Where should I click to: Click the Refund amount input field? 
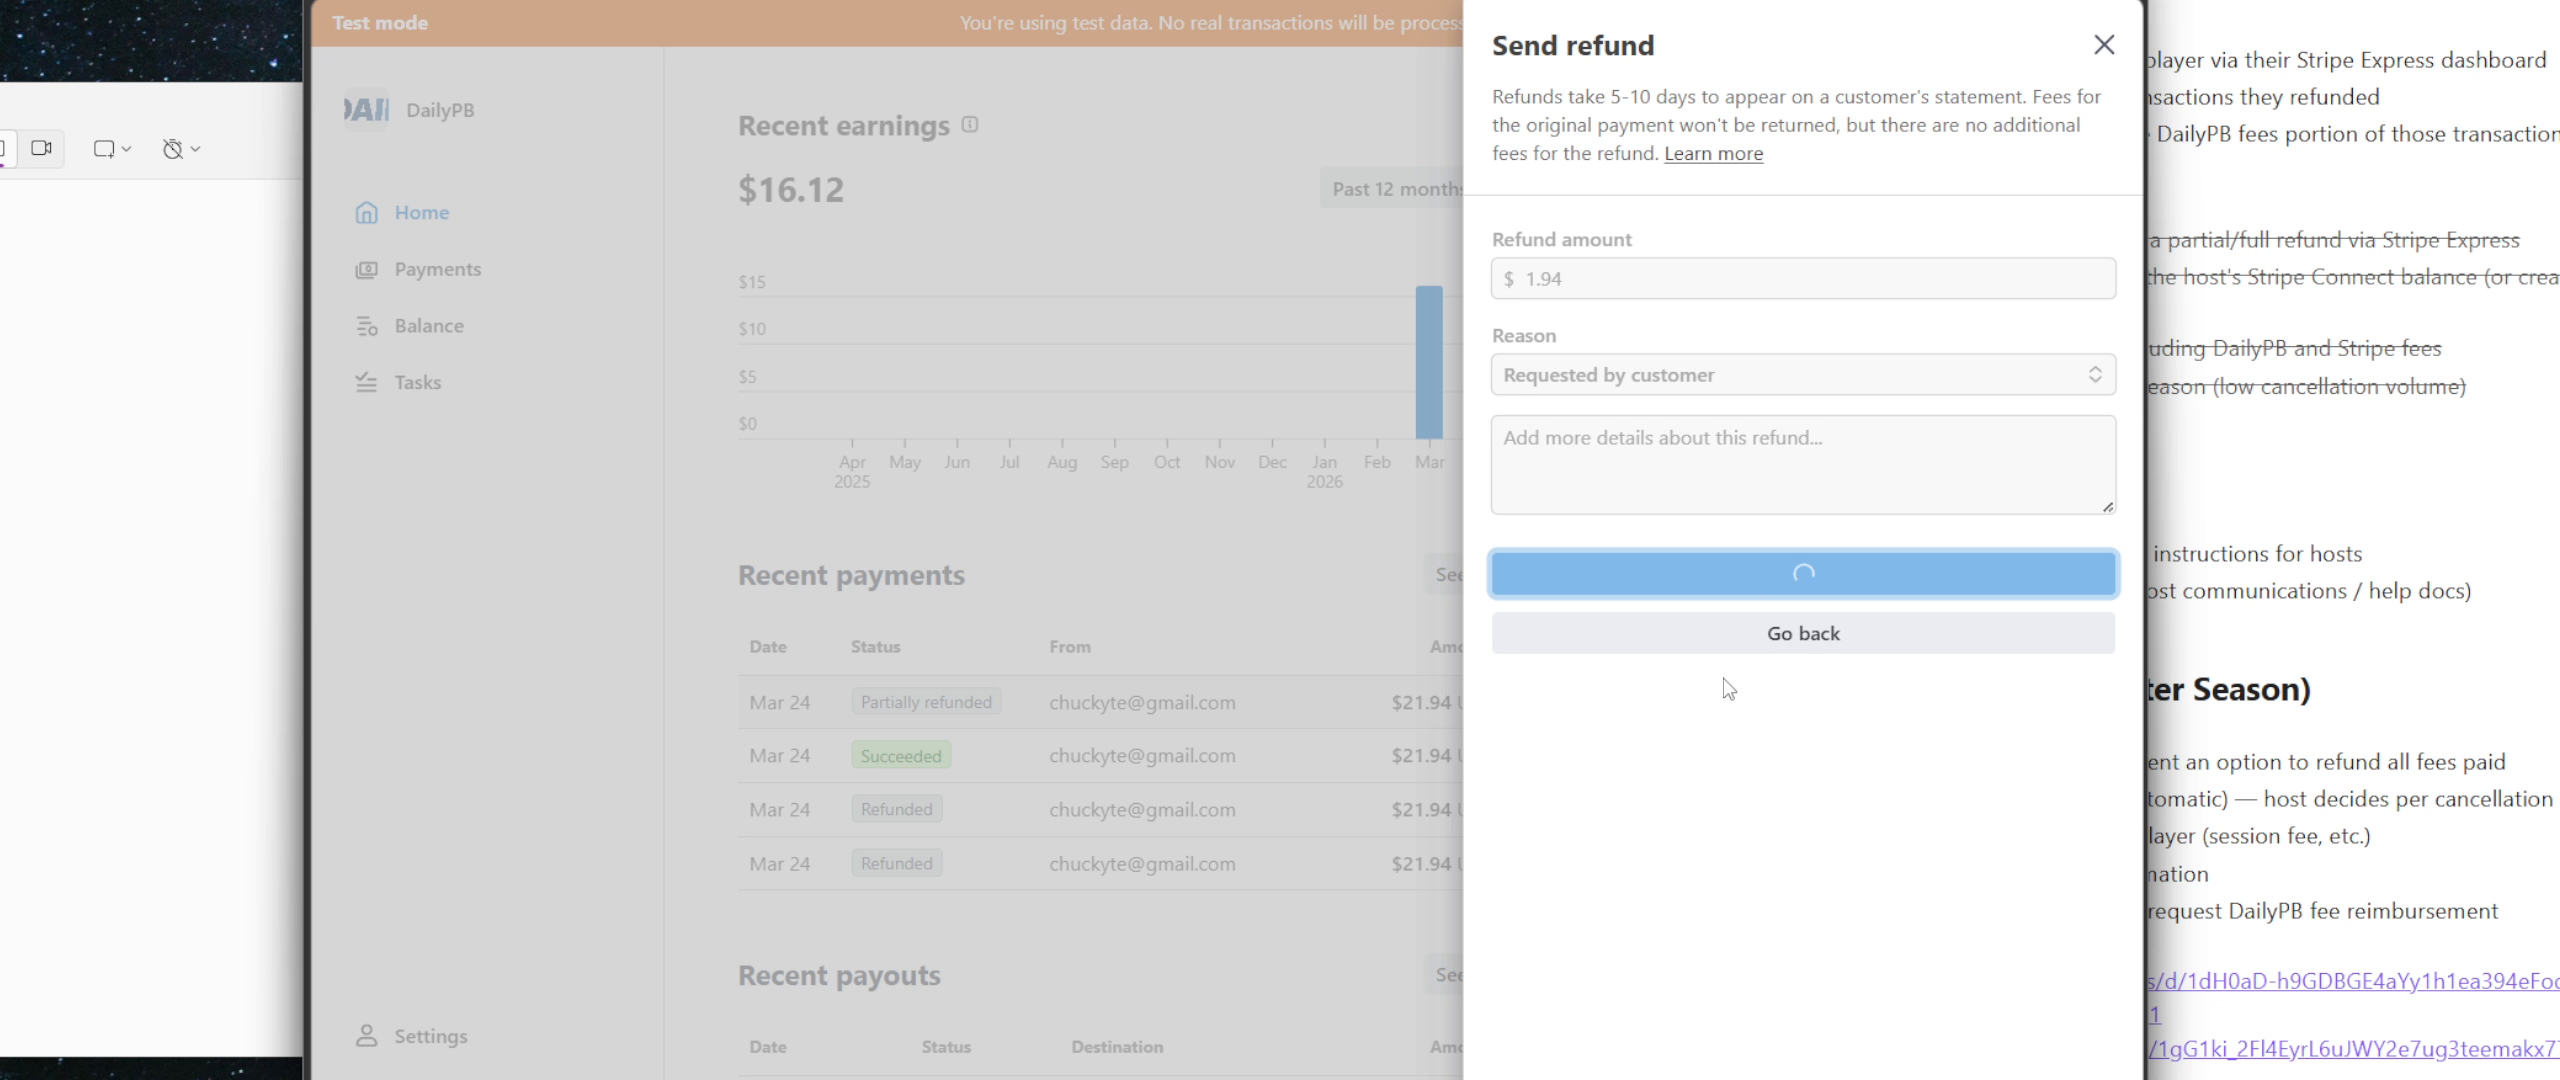click(x=1803, y=278)
